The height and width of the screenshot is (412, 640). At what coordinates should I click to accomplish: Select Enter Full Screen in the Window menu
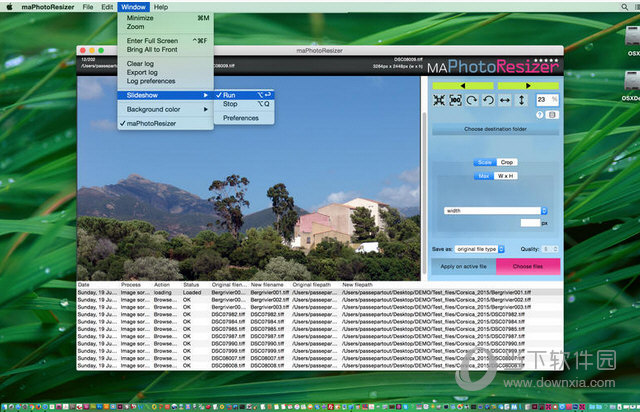(x=165, y=41)
